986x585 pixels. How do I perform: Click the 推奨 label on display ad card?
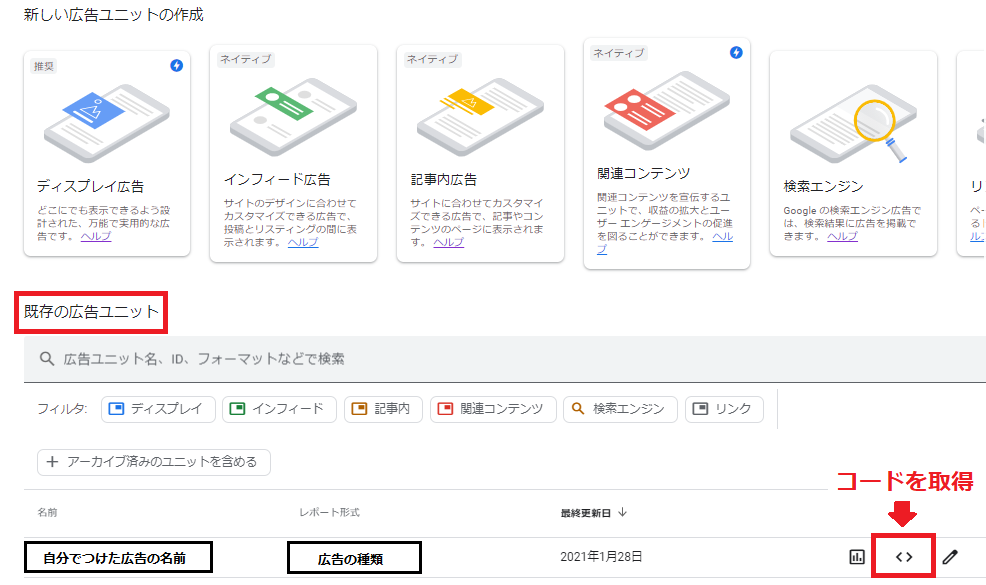(x=43, y=66)
